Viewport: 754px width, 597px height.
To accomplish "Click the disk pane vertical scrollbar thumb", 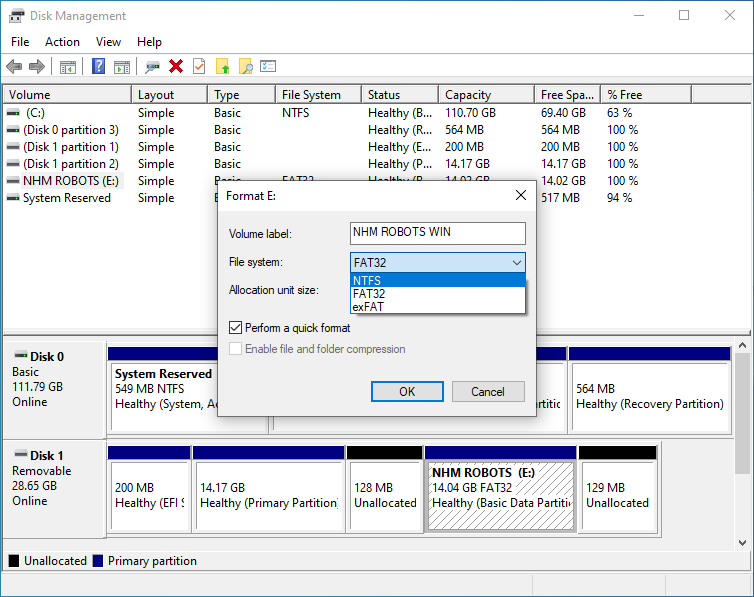I will pyautogui.click(x=742, y=413).
